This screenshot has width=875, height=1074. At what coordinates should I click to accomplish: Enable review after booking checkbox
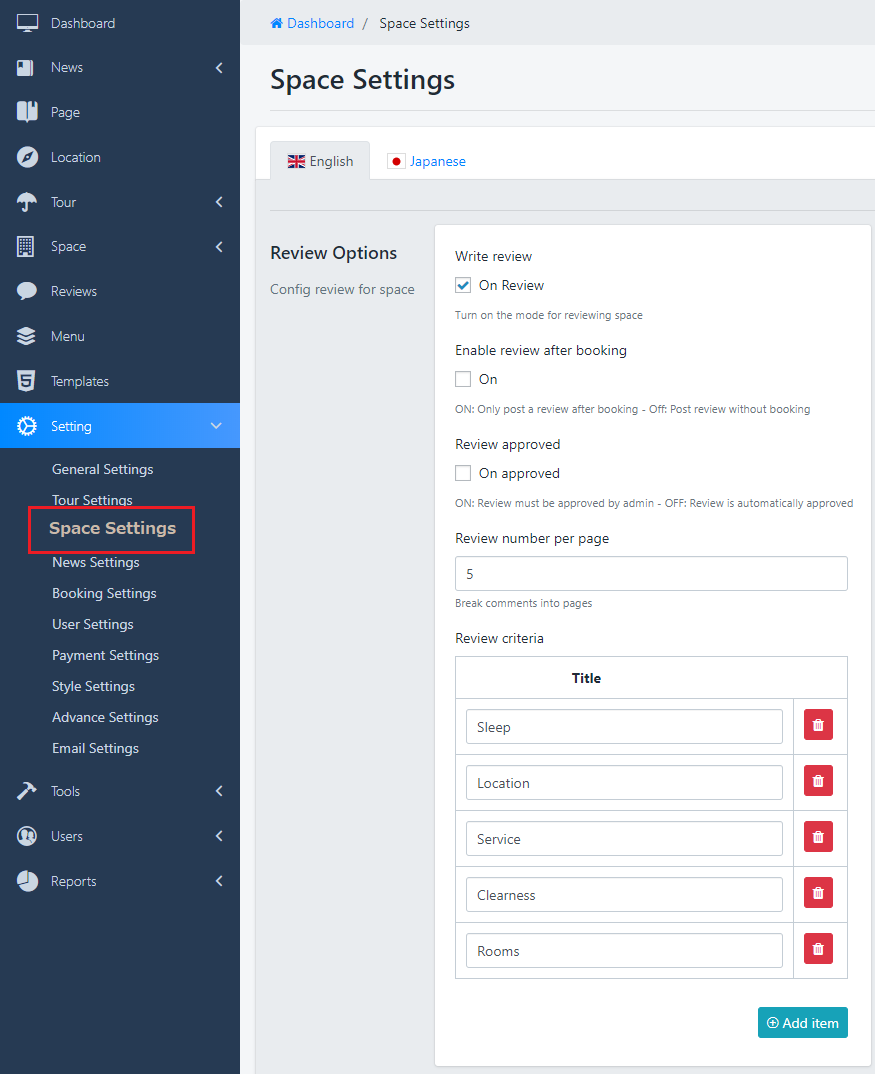(463, 379)
